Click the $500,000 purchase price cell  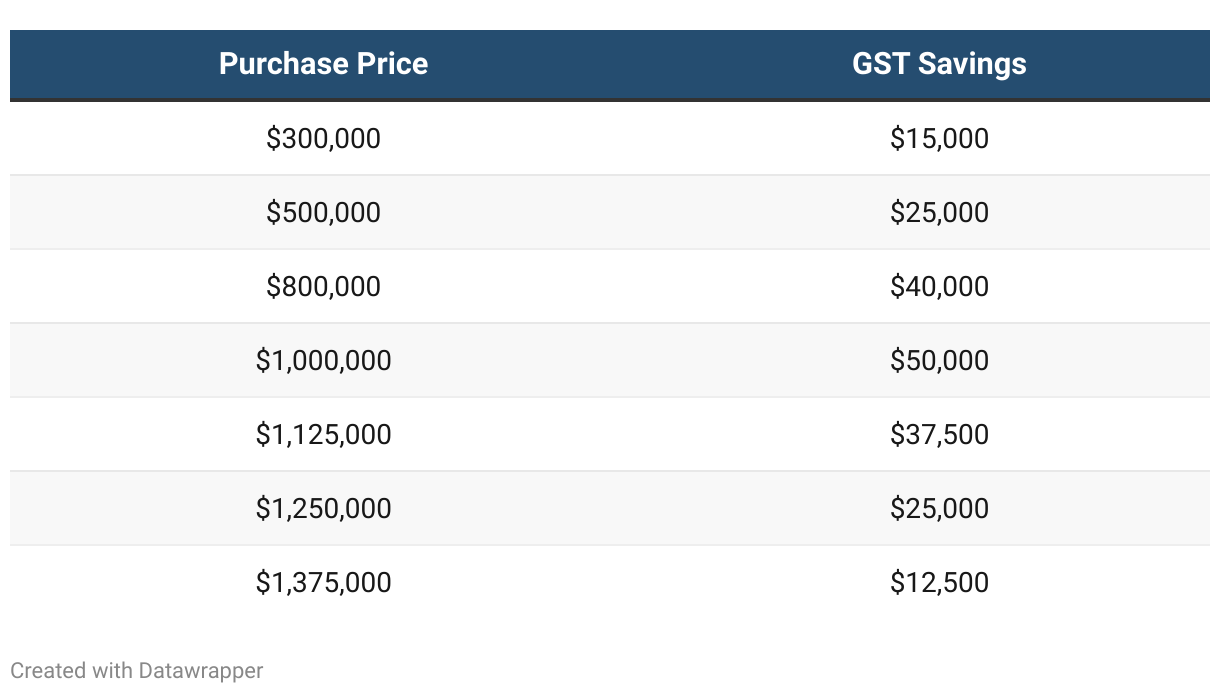(323, 212)
